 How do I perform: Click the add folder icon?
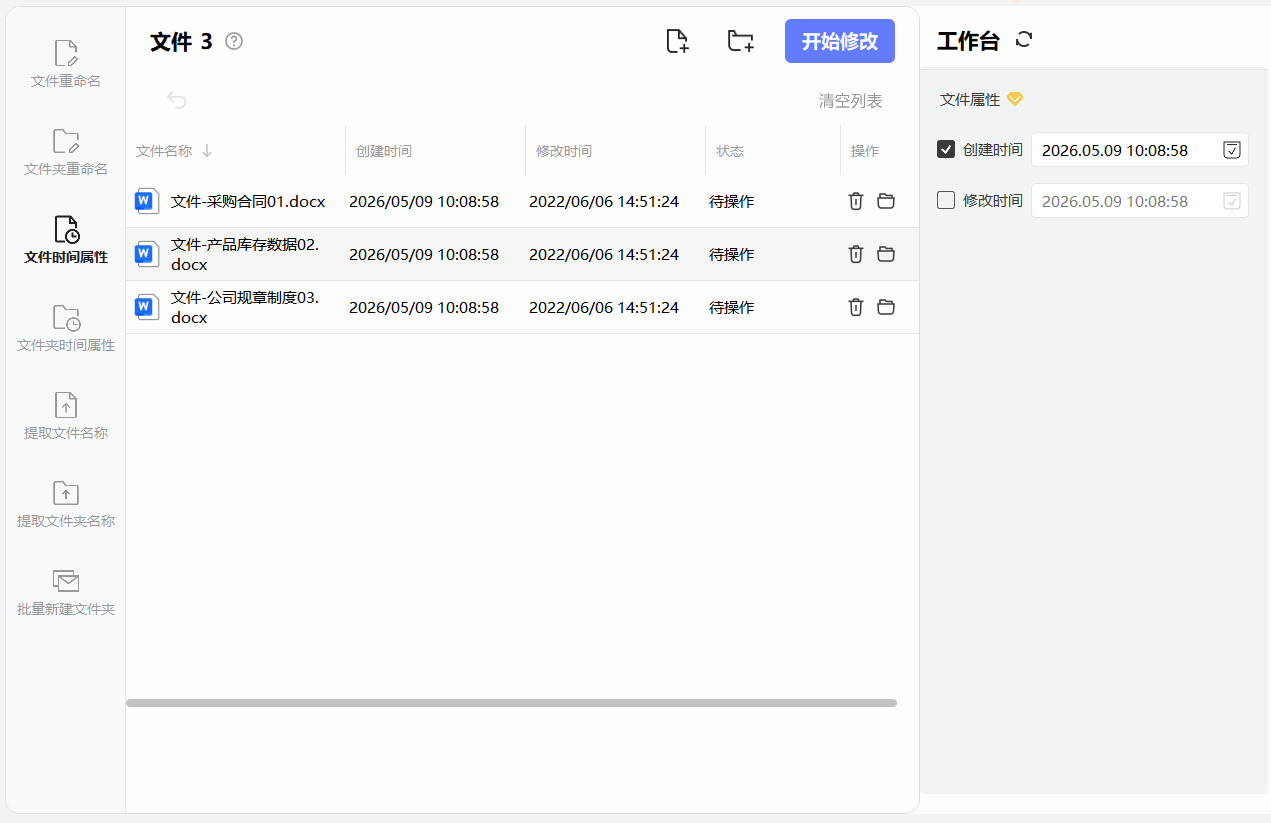[740, 41]
